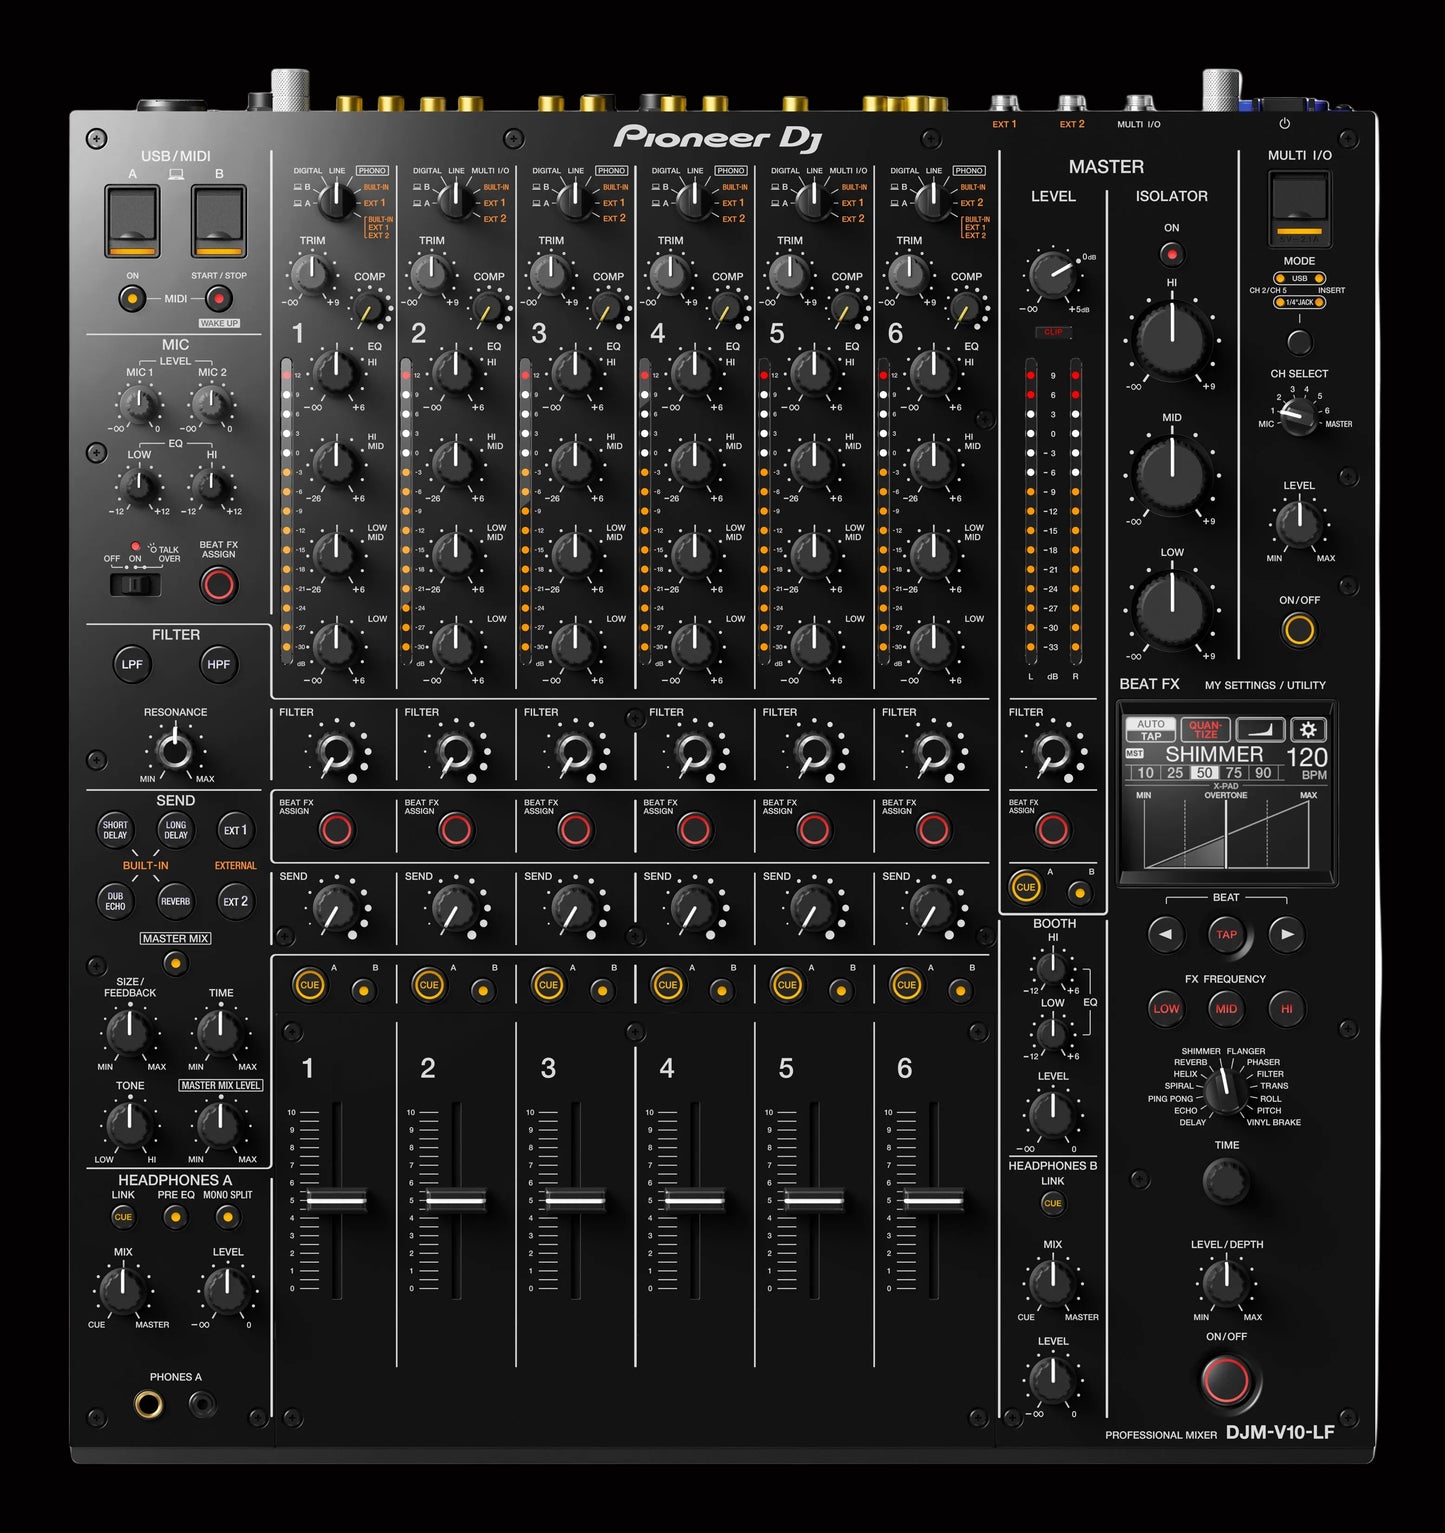
Task: Click channel 6 fader cap
Action: click(933, 1199)
